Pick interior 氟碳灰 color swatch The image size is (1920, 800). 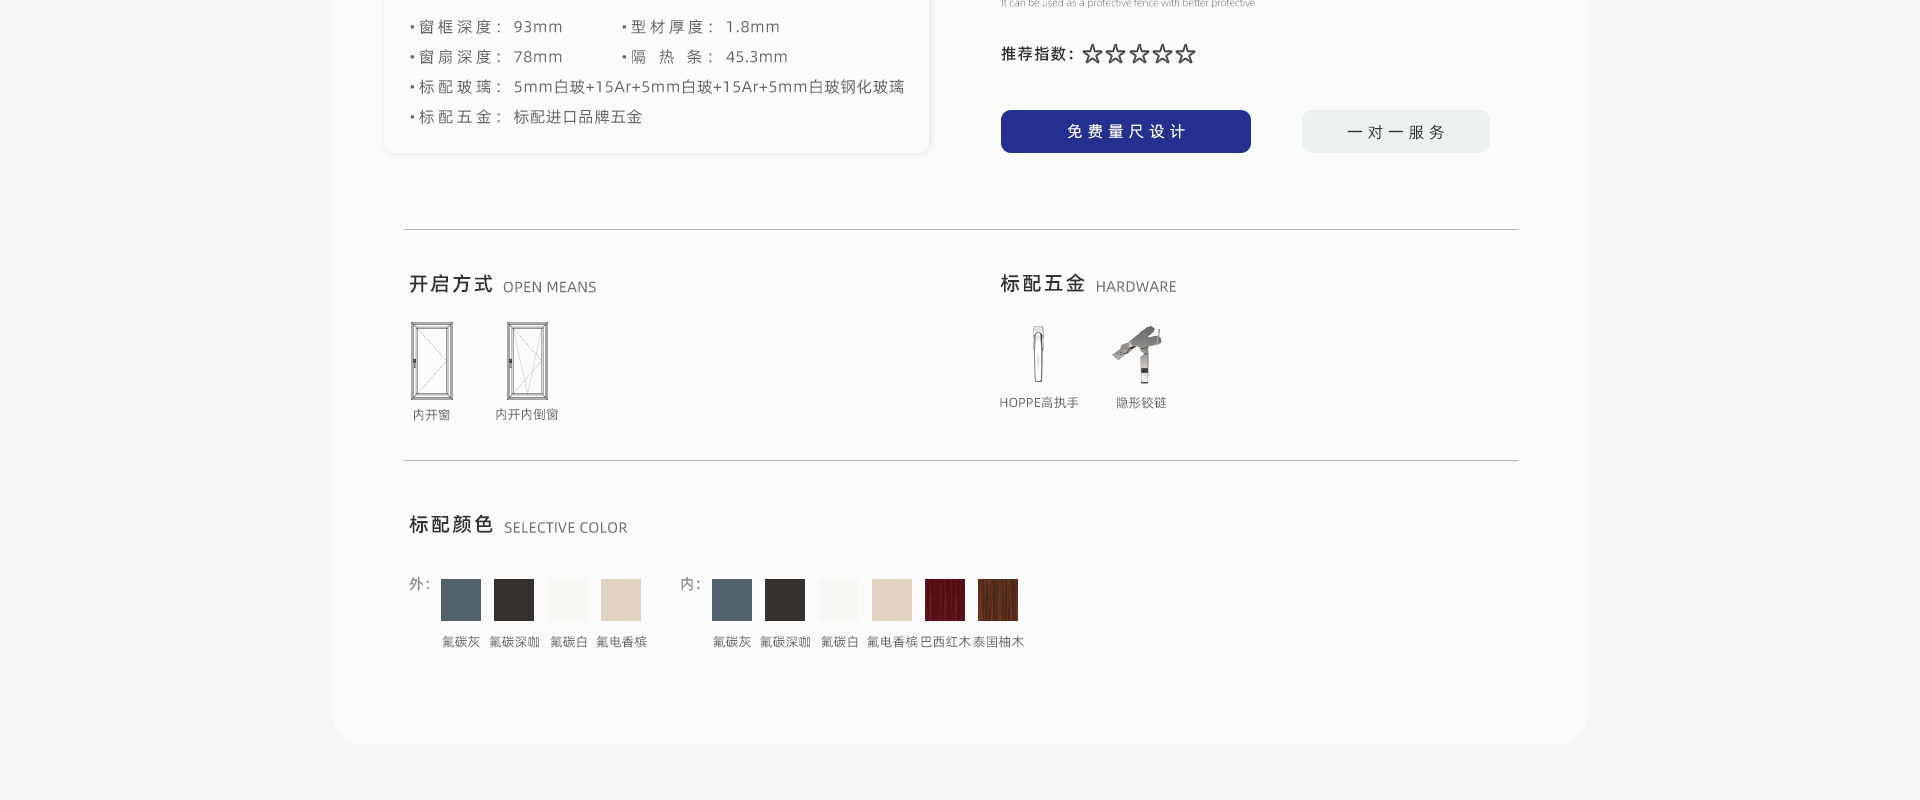(732, 600)
